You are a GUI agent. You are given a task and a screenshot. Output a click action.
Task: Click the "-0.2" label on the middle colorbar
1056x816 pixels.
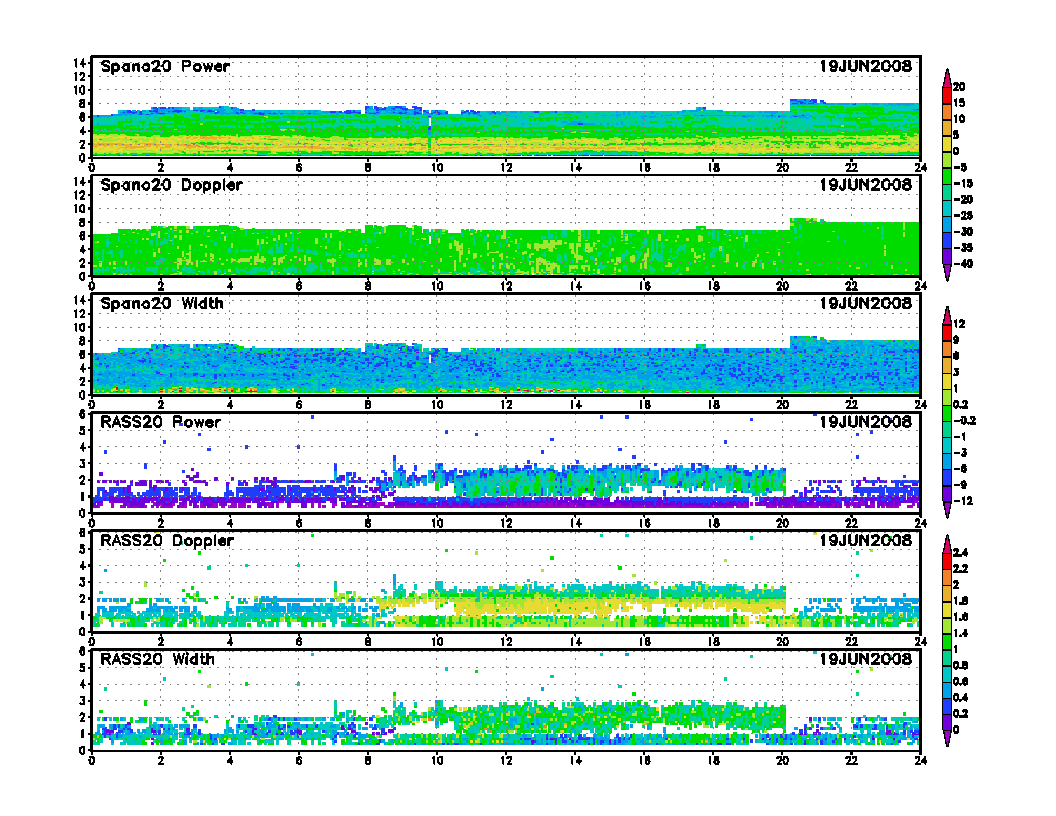[x=964, y=421]
